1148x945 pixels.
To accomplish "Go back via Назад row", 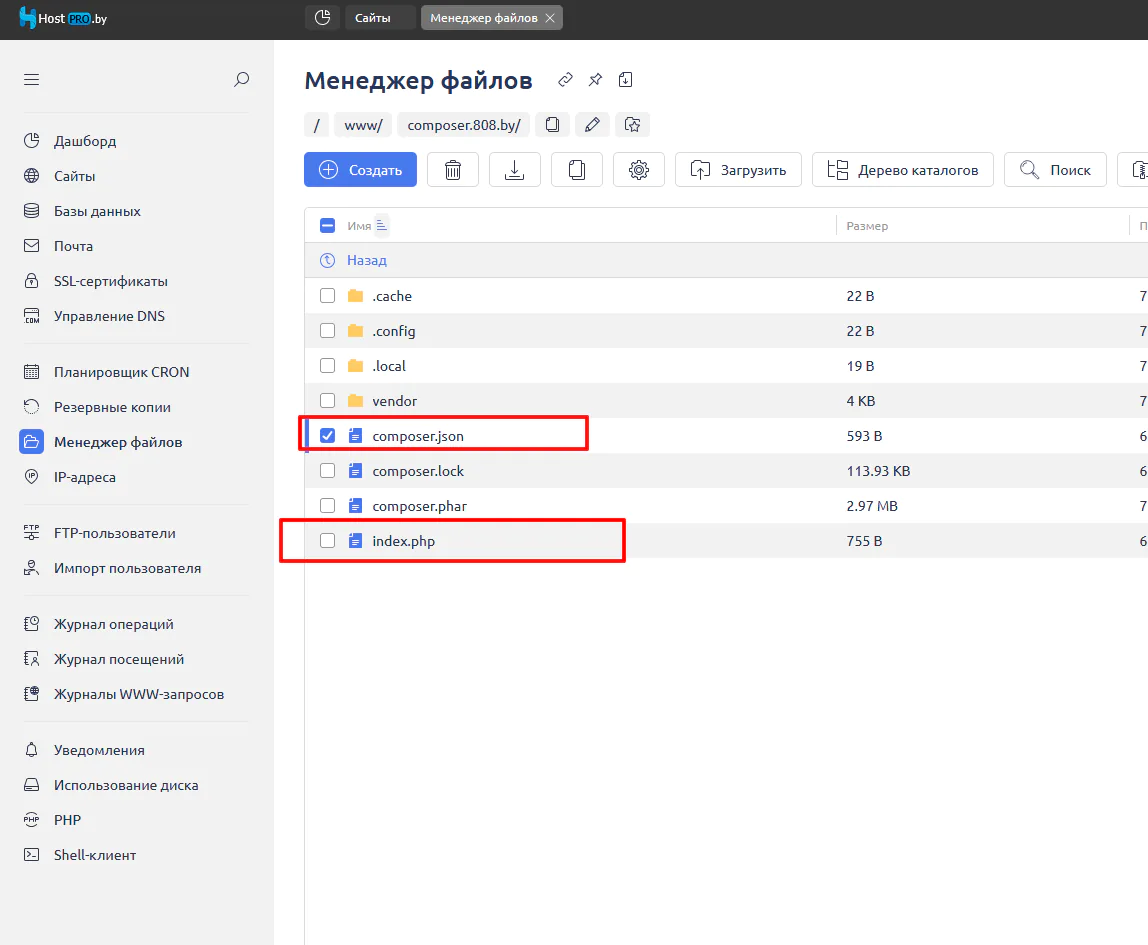I will 366,260.
